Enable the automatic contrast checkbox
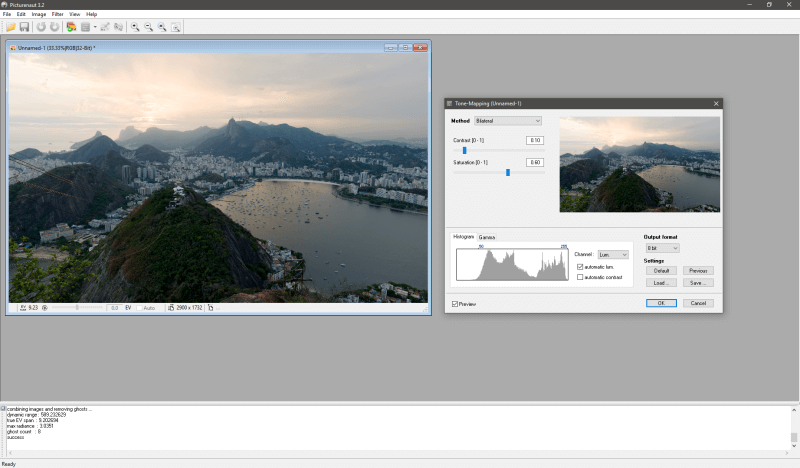The image size is (800, 468). tap(580, 277)
